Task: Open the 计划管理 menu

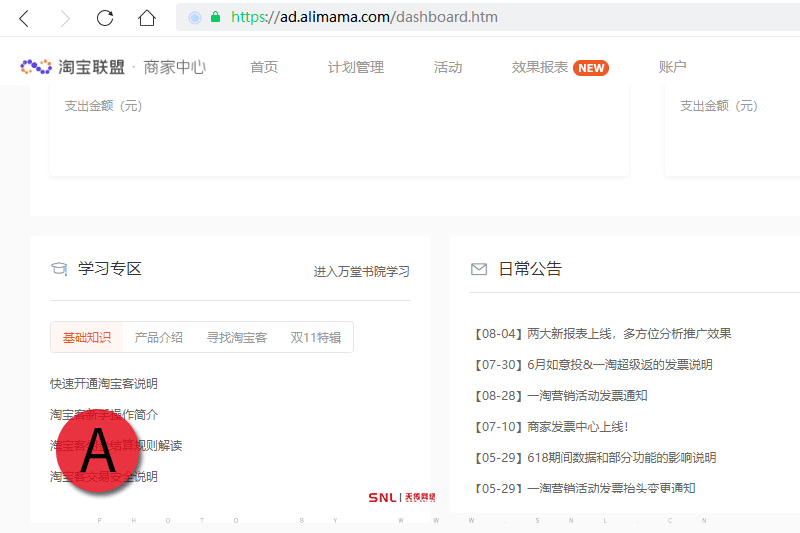Action: (356, 67)
